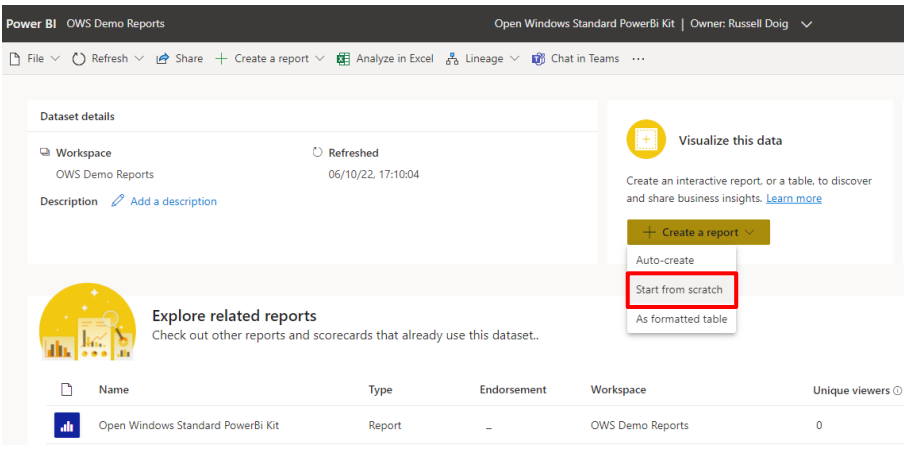Image resolution: width=907 pixels, height=457 pixels.
Task: Click Analyze in Excel toolbar item
Action: 385,58
